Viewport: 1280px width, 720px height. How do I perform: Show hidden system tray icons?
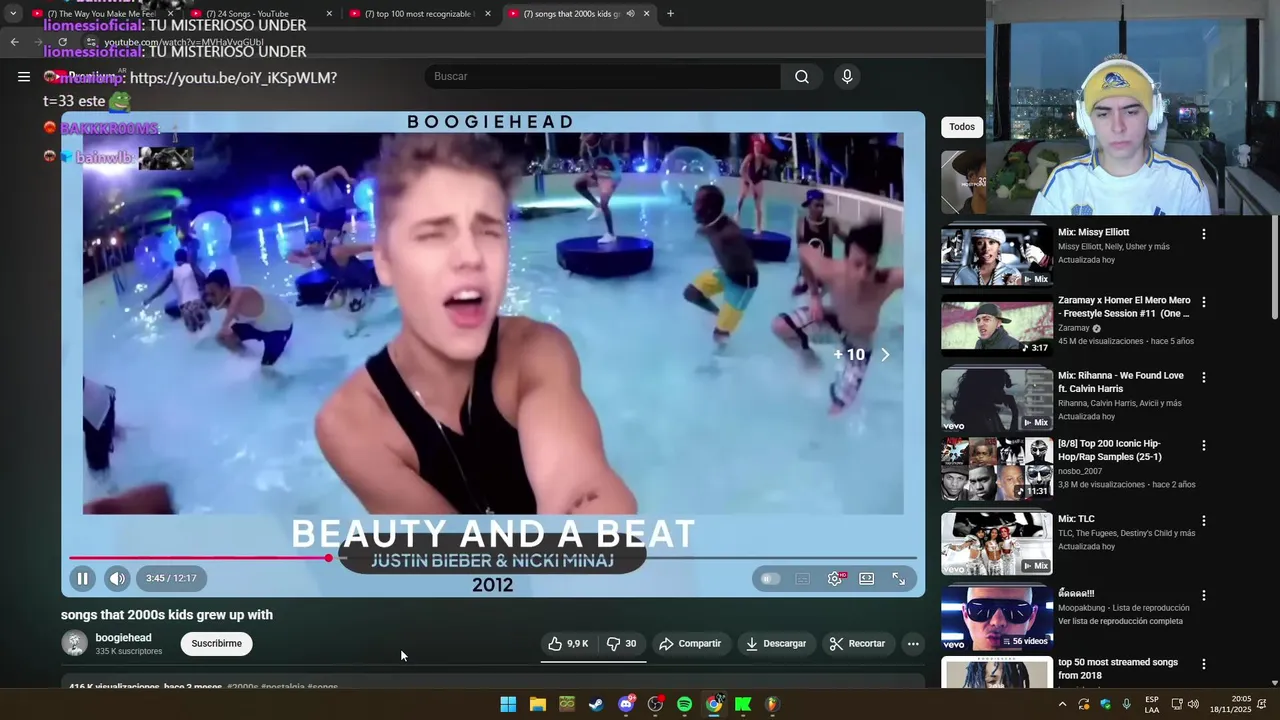[x=1062, y=704]
